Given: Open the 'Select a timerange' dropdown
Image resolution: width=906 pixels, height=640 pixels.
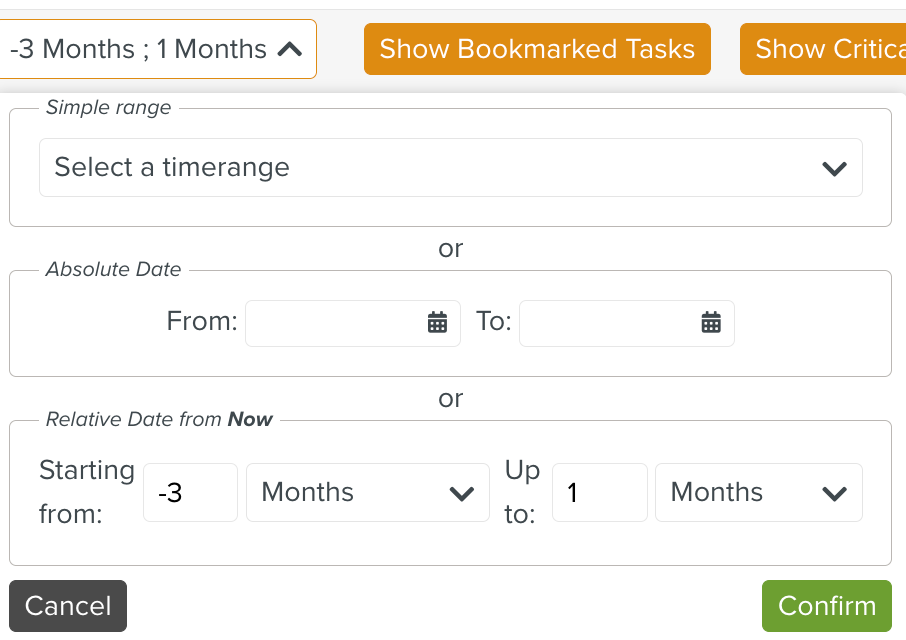Looking at the screenshot, I should click(450, 168).
